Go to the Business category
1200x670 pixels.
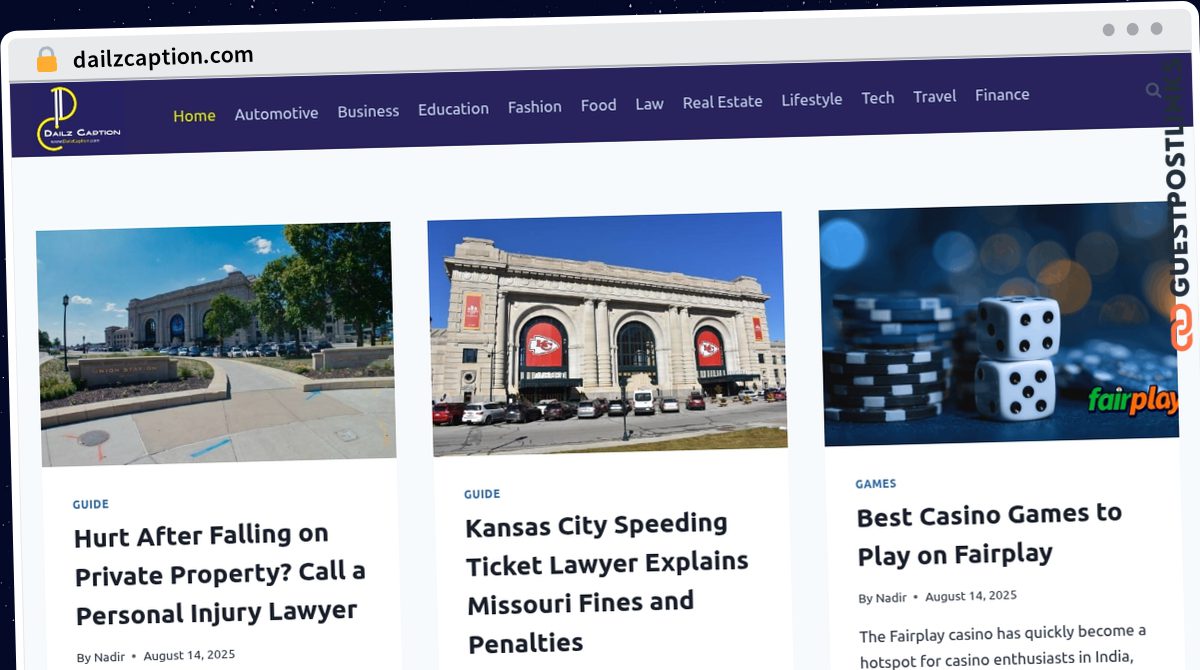(368, 111)
